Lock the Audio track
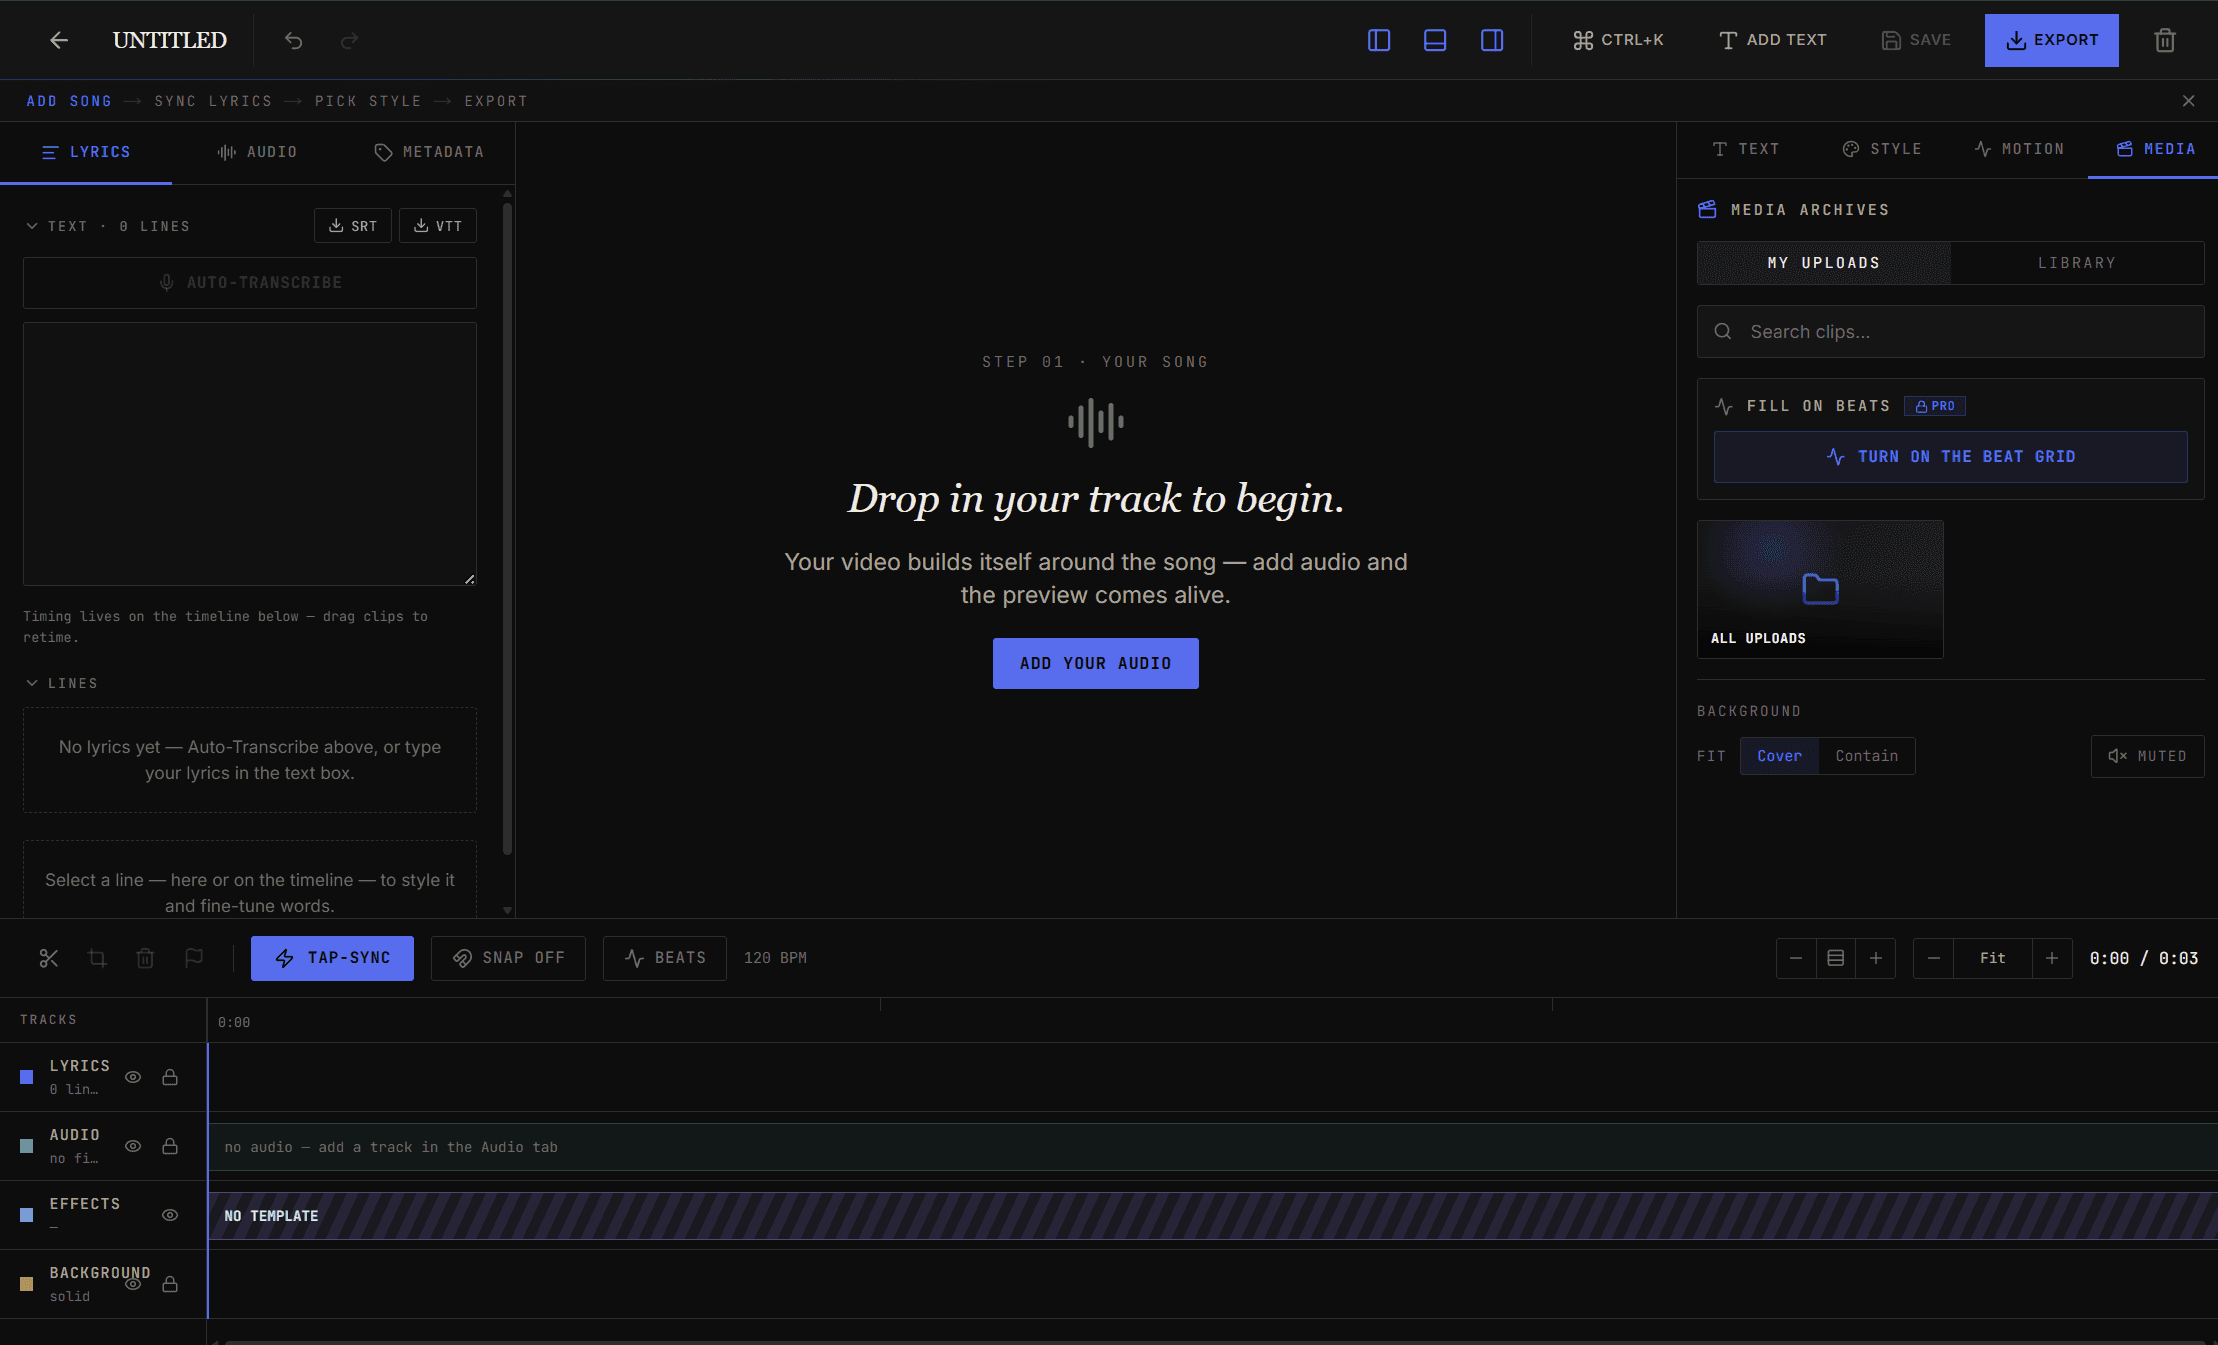This screenshot has width=2218, height=1345. [170, 1146]
